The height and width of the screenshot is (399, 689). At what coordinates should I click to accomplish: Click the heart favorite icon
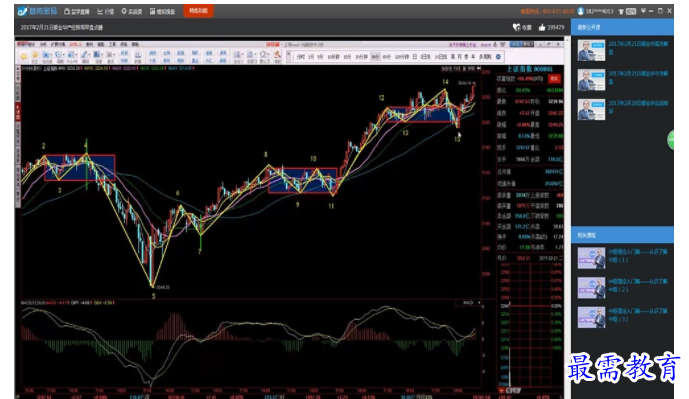[x=517, y=27]
